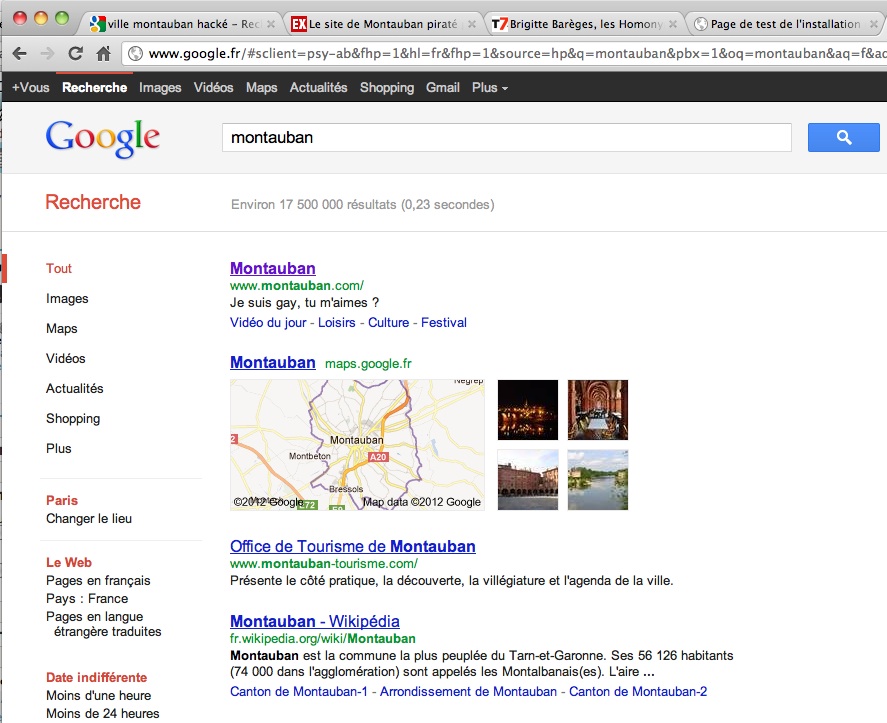Click 'Changer le lieu' under Paris
This screenshot has height=723, width=887.
[89, 519]
